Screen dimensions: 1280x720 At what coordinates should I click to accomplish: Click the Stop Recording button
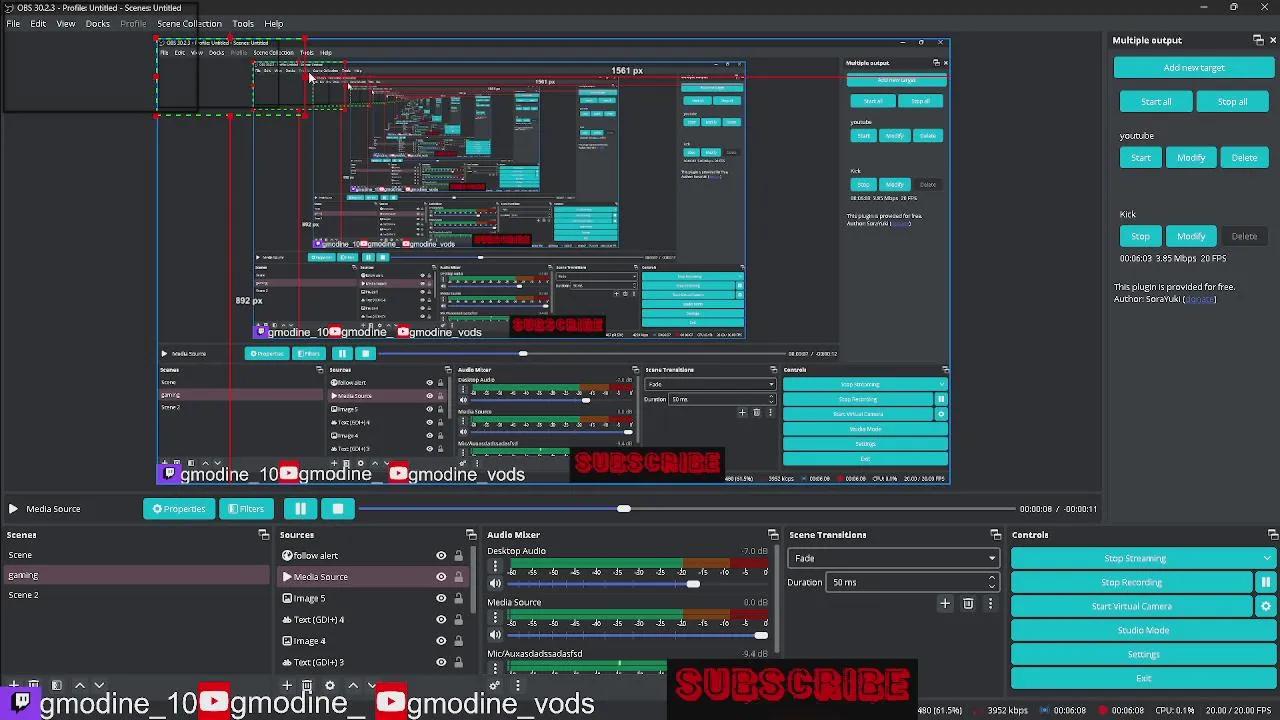pos(1132,582)
